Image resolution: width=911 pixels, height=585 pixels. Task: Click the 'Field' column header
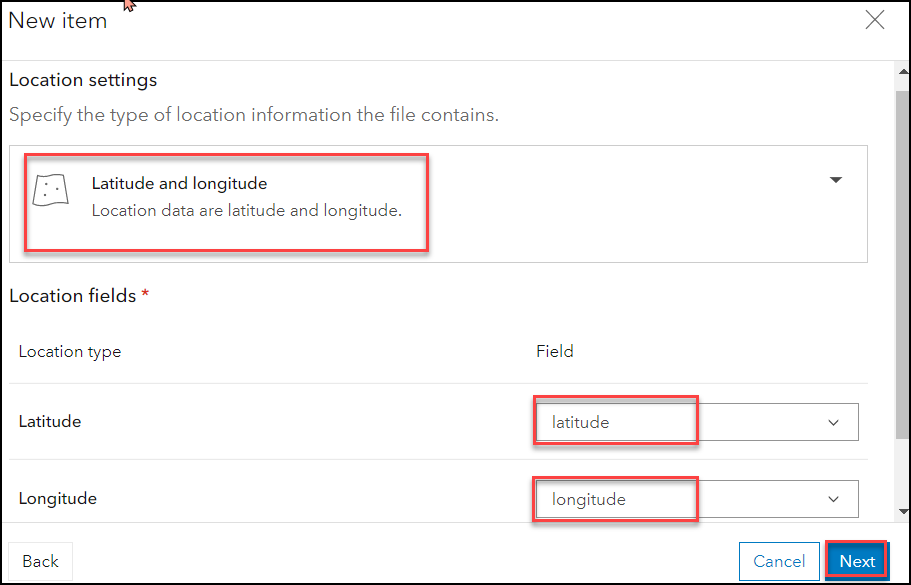click(555, 352)
